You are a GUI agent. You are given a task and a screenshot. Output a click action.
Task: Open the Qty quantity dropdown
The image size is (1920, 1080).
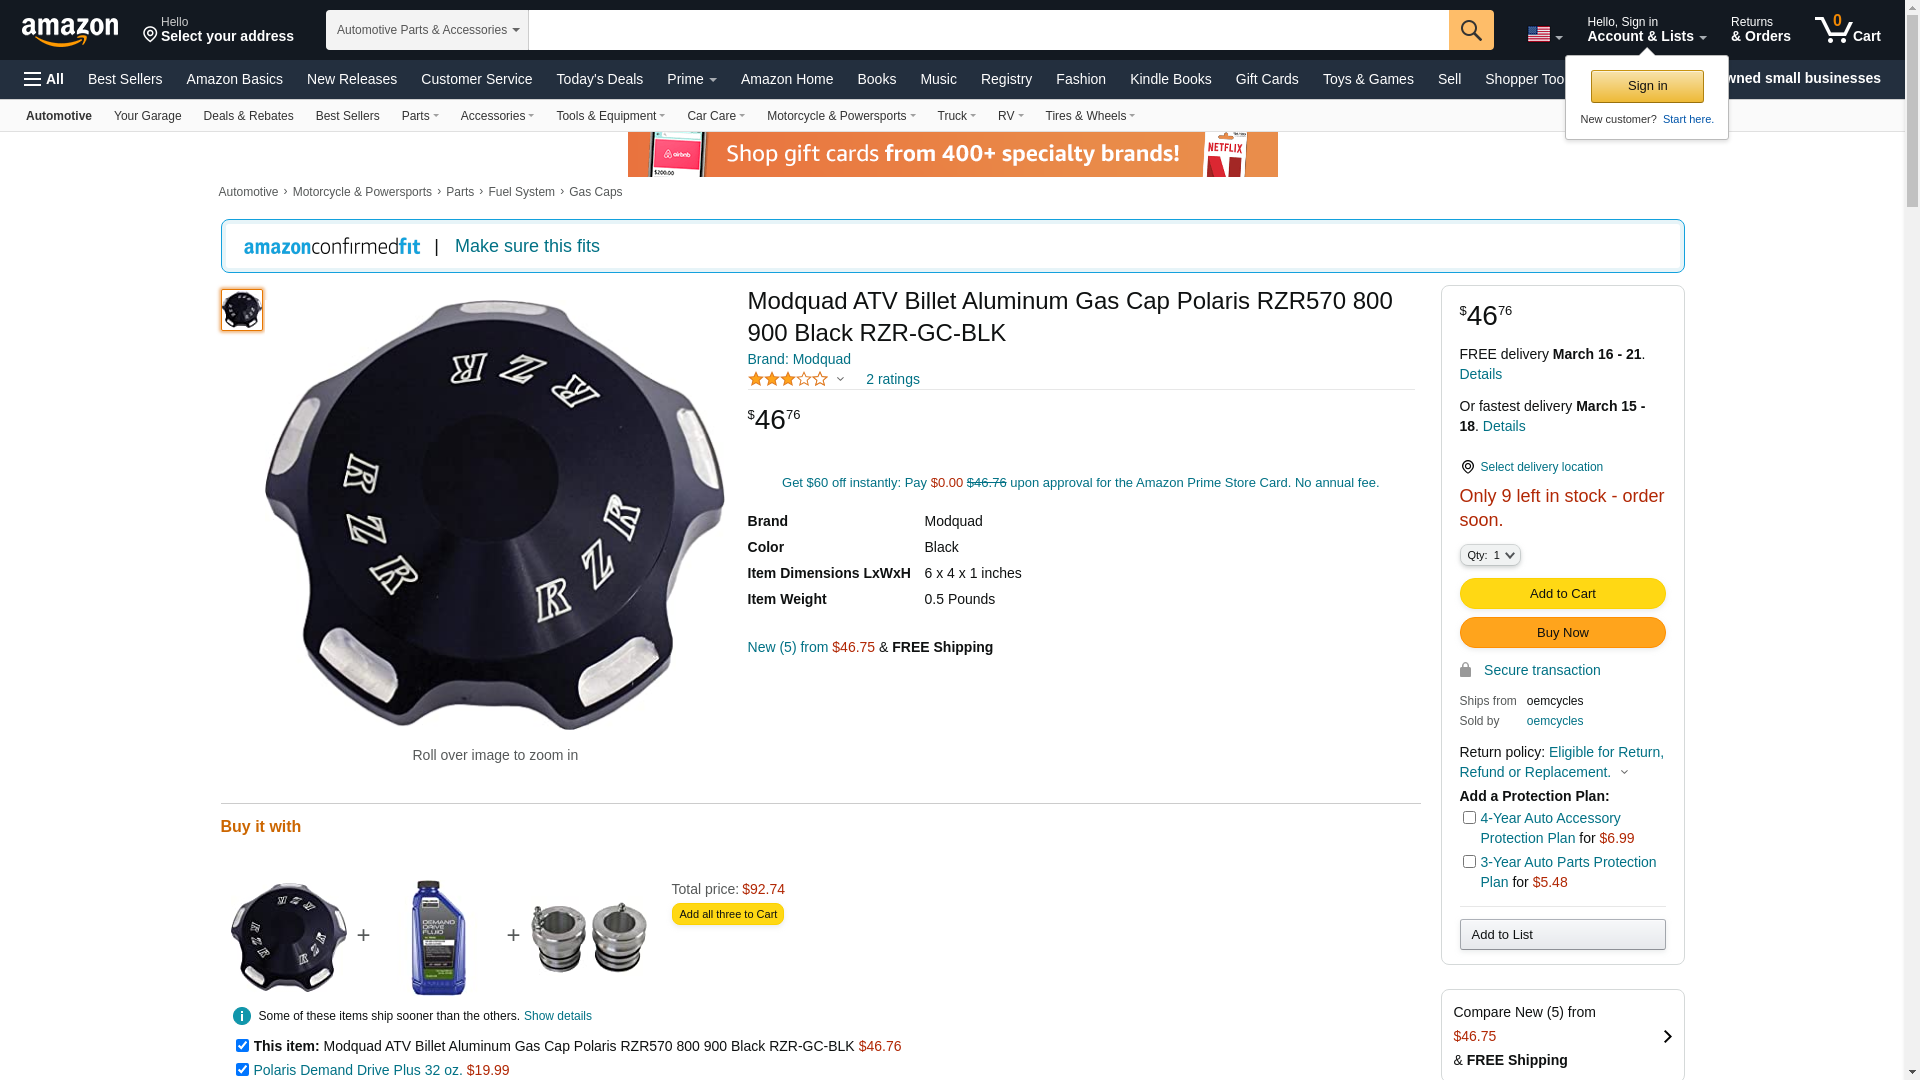coord(1489,555)
